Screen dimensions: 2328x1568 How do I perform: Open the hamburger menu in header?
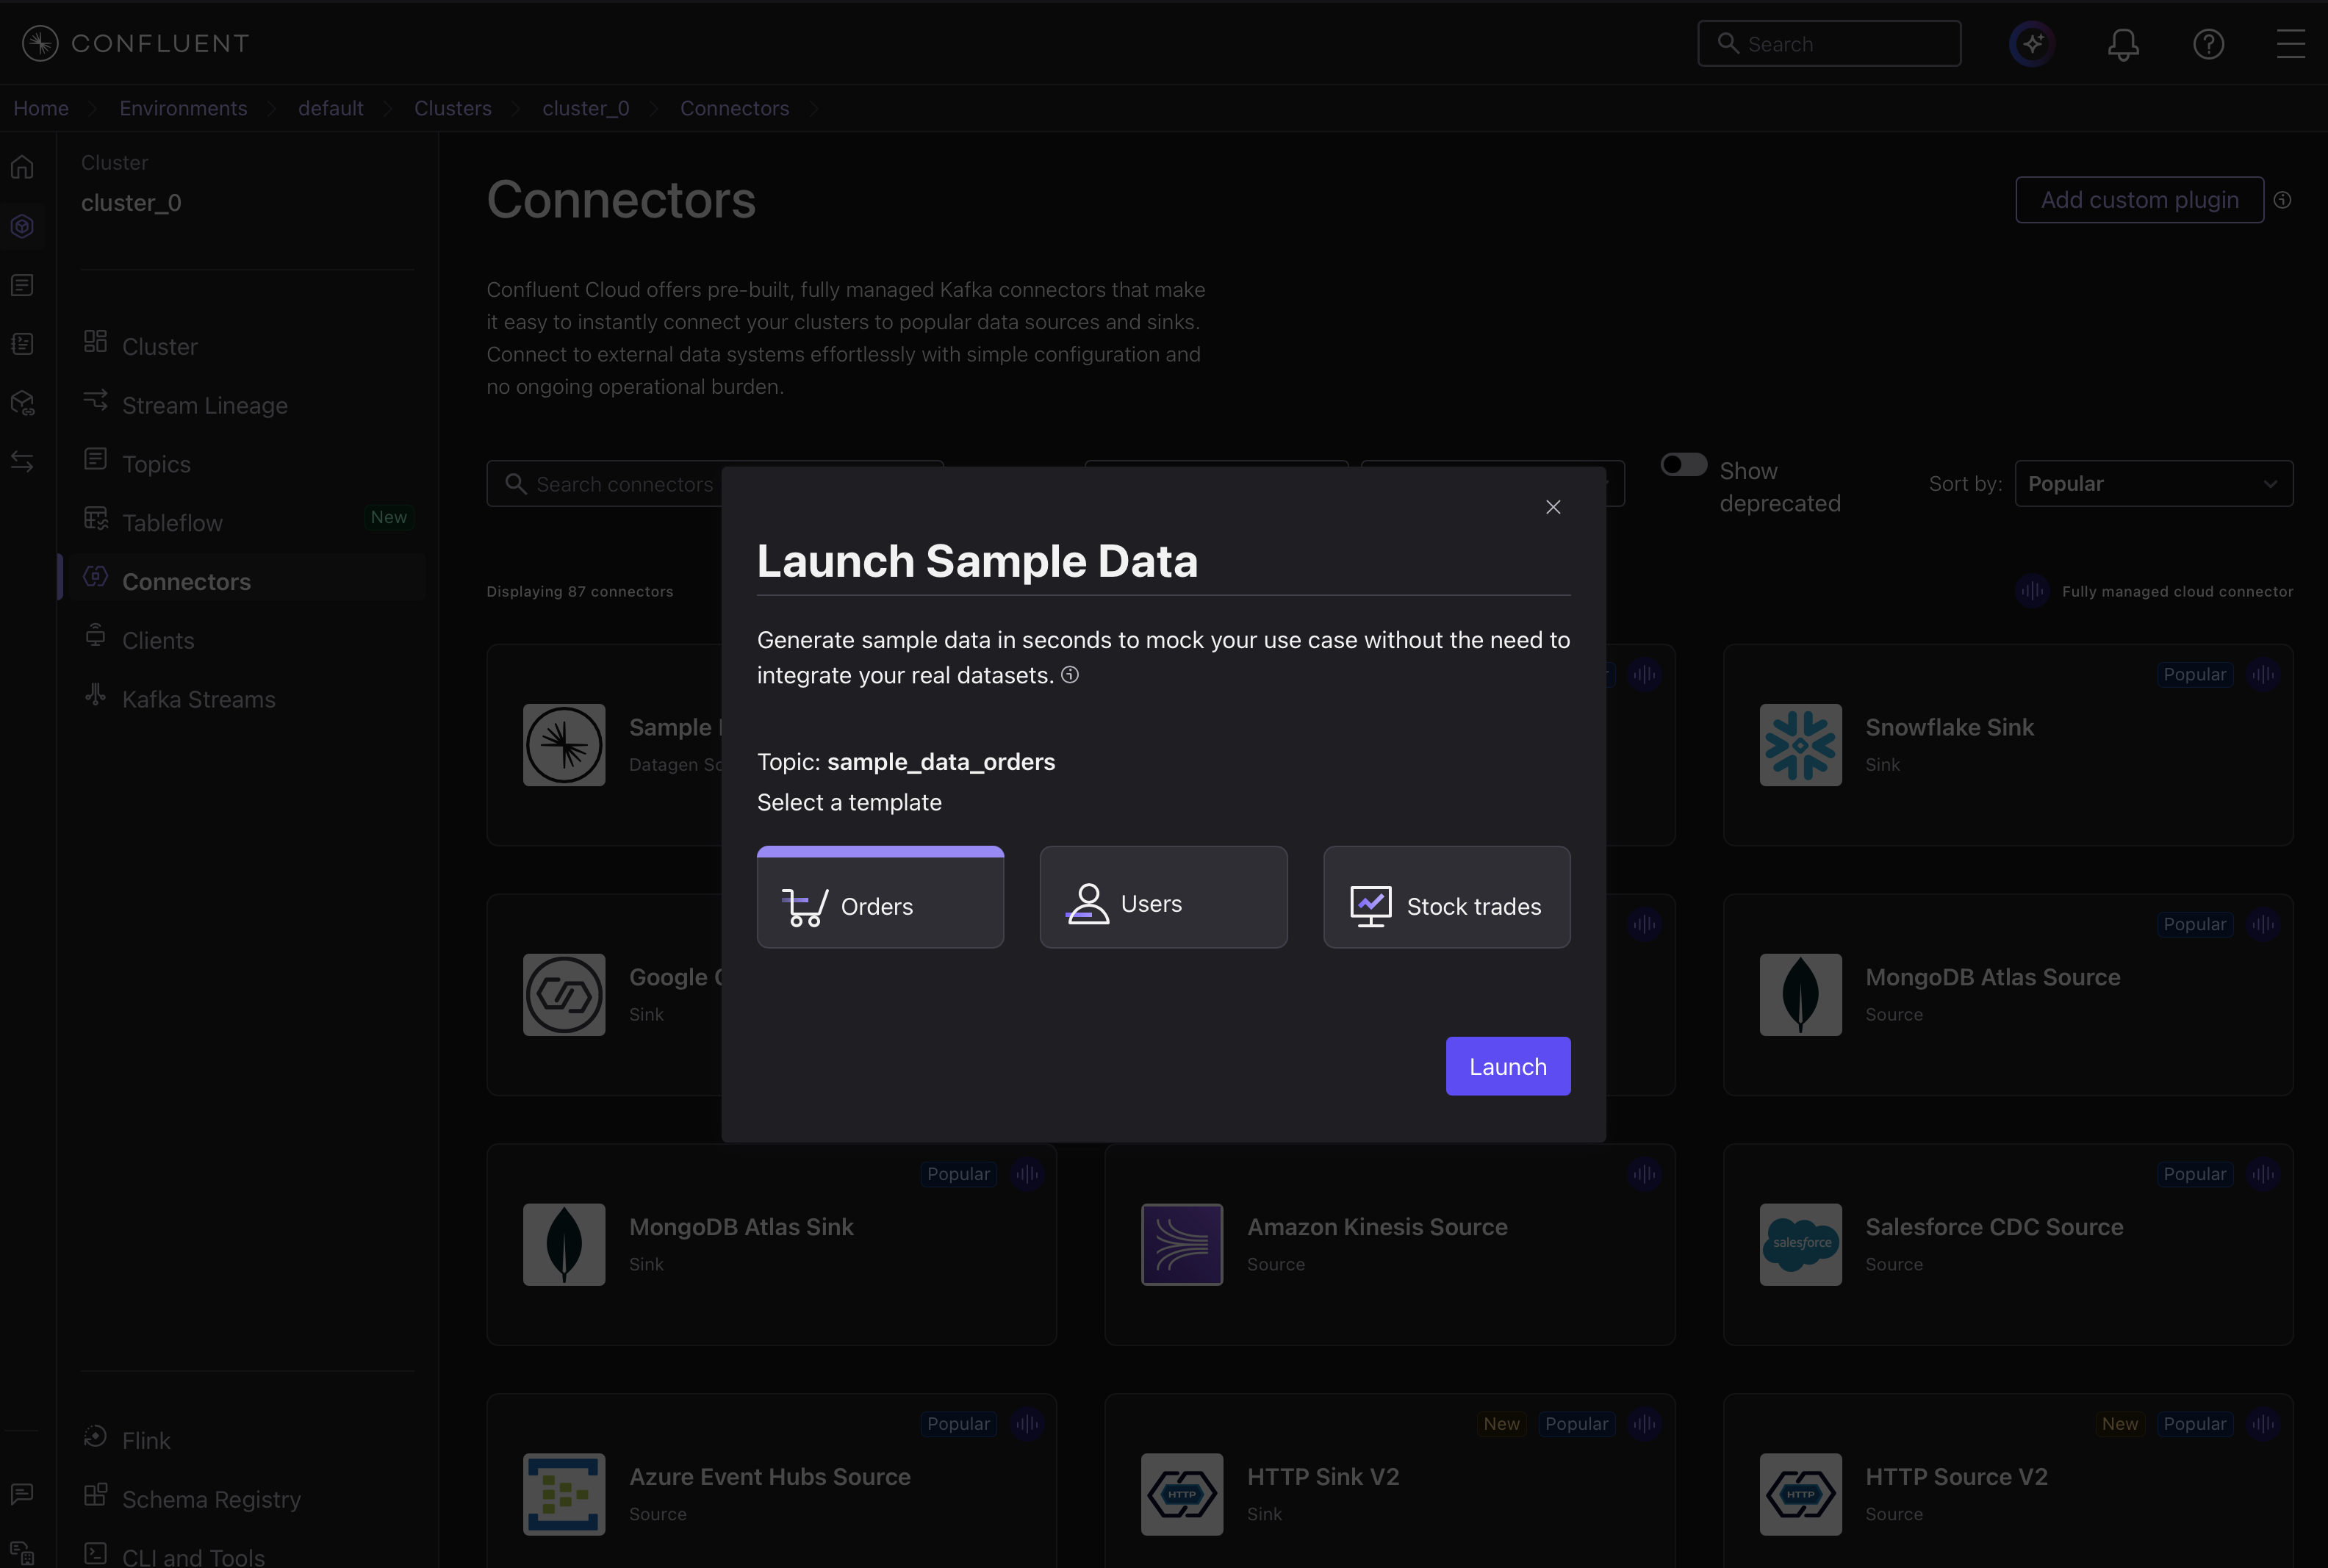[x=2291, y=44]
